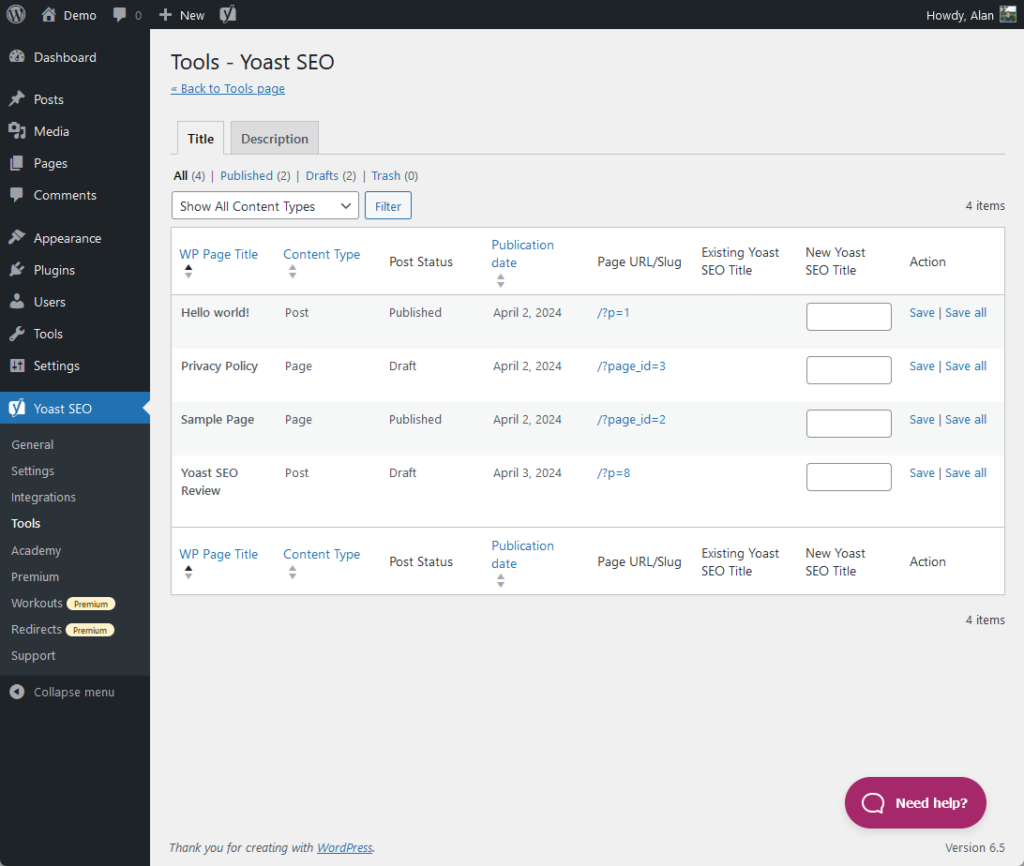This screenshot has width=1024, height=866.
Task: Open Yoast SEO General submenu item
Action: point(33,444)
